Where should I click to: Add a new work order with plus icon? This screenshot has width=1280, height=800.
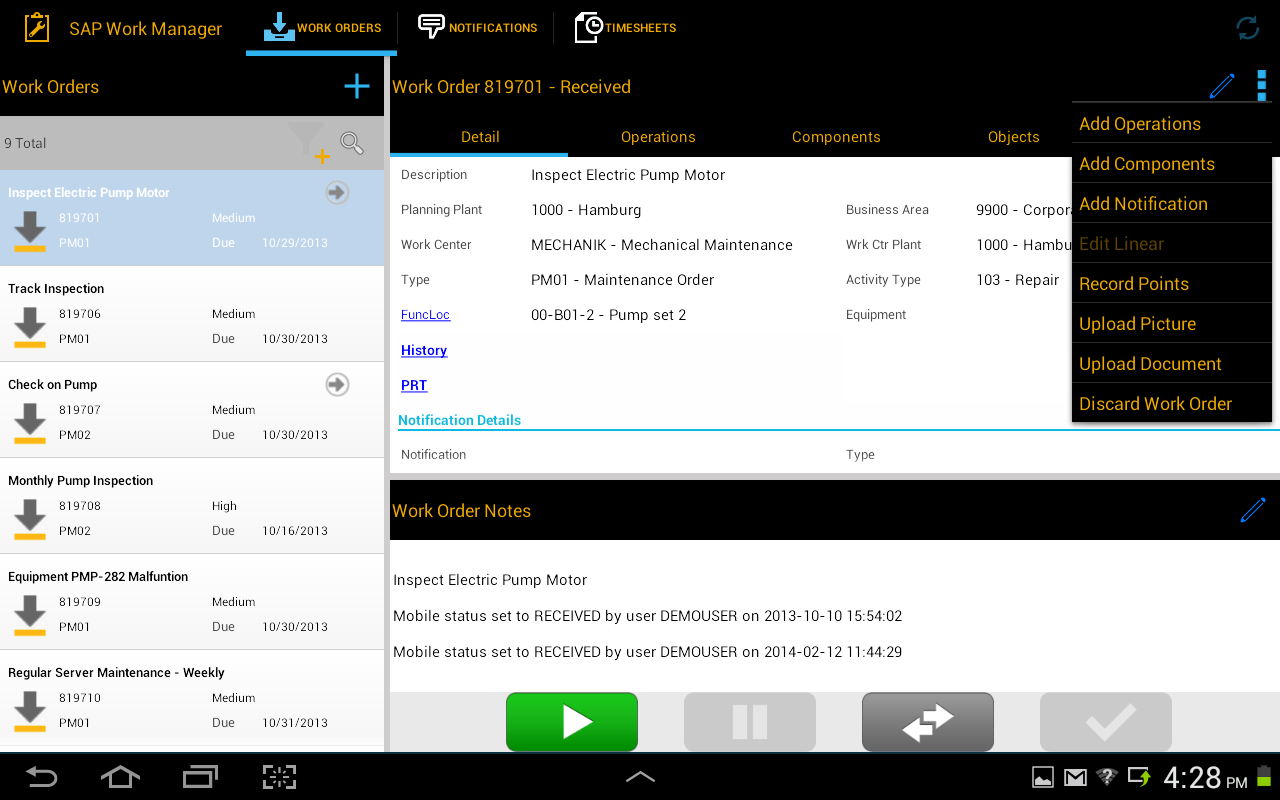[x=357, y=87]
